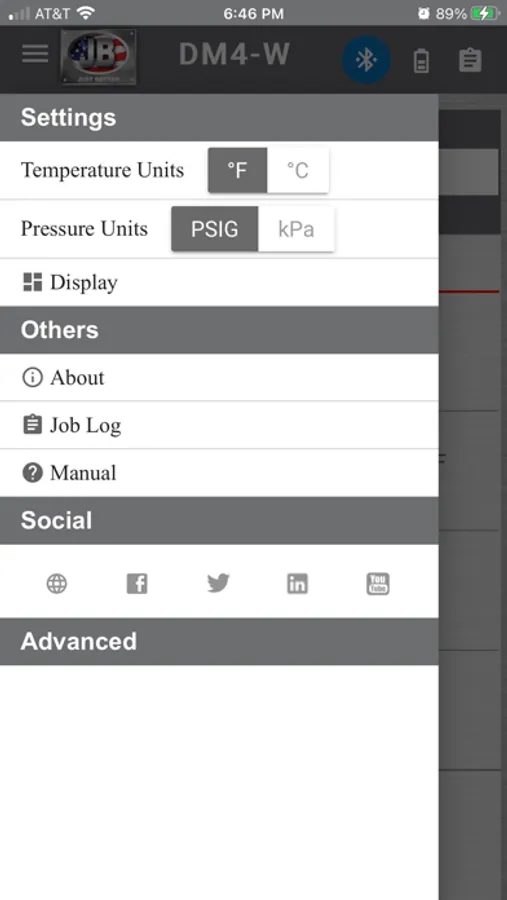Visit the website globe icon

click(x=57, y=584)
